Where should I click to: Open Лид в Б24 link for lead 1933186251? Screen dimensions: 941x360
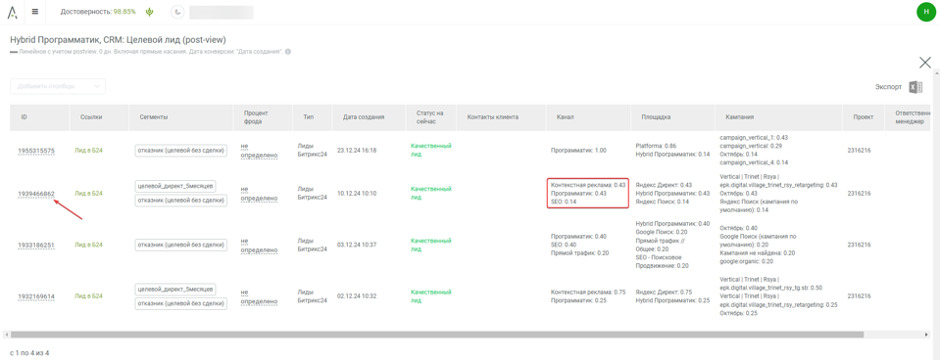click(88, 245)
